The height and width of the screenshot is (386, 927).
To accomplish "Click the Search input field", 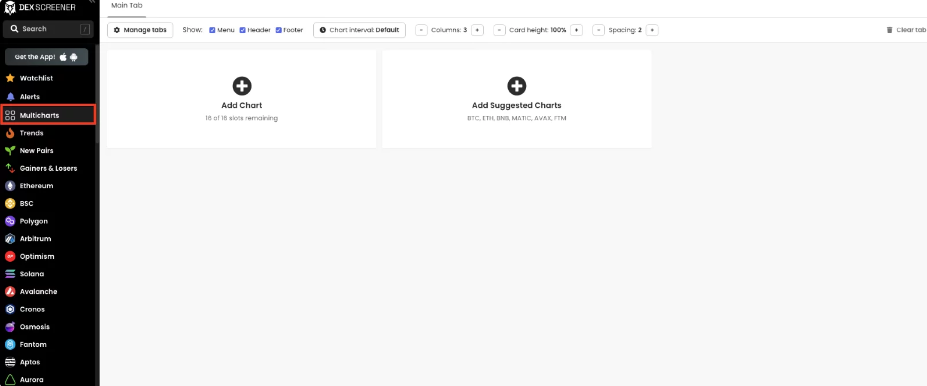I will tap(48, 29).
